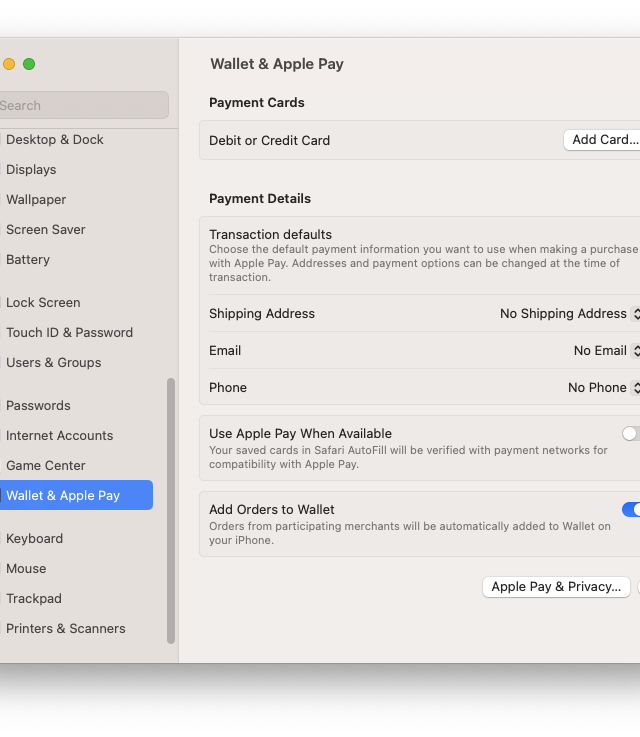The height and width of the screenshot is (737, 640).
Task: Open the Email selection dropdown
Action: [x=606, y=351]
